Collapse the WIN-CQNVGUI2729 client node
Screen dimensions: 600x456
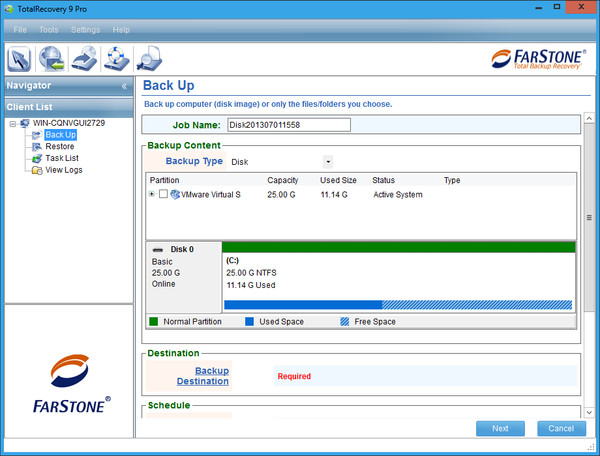click(11, 123)
